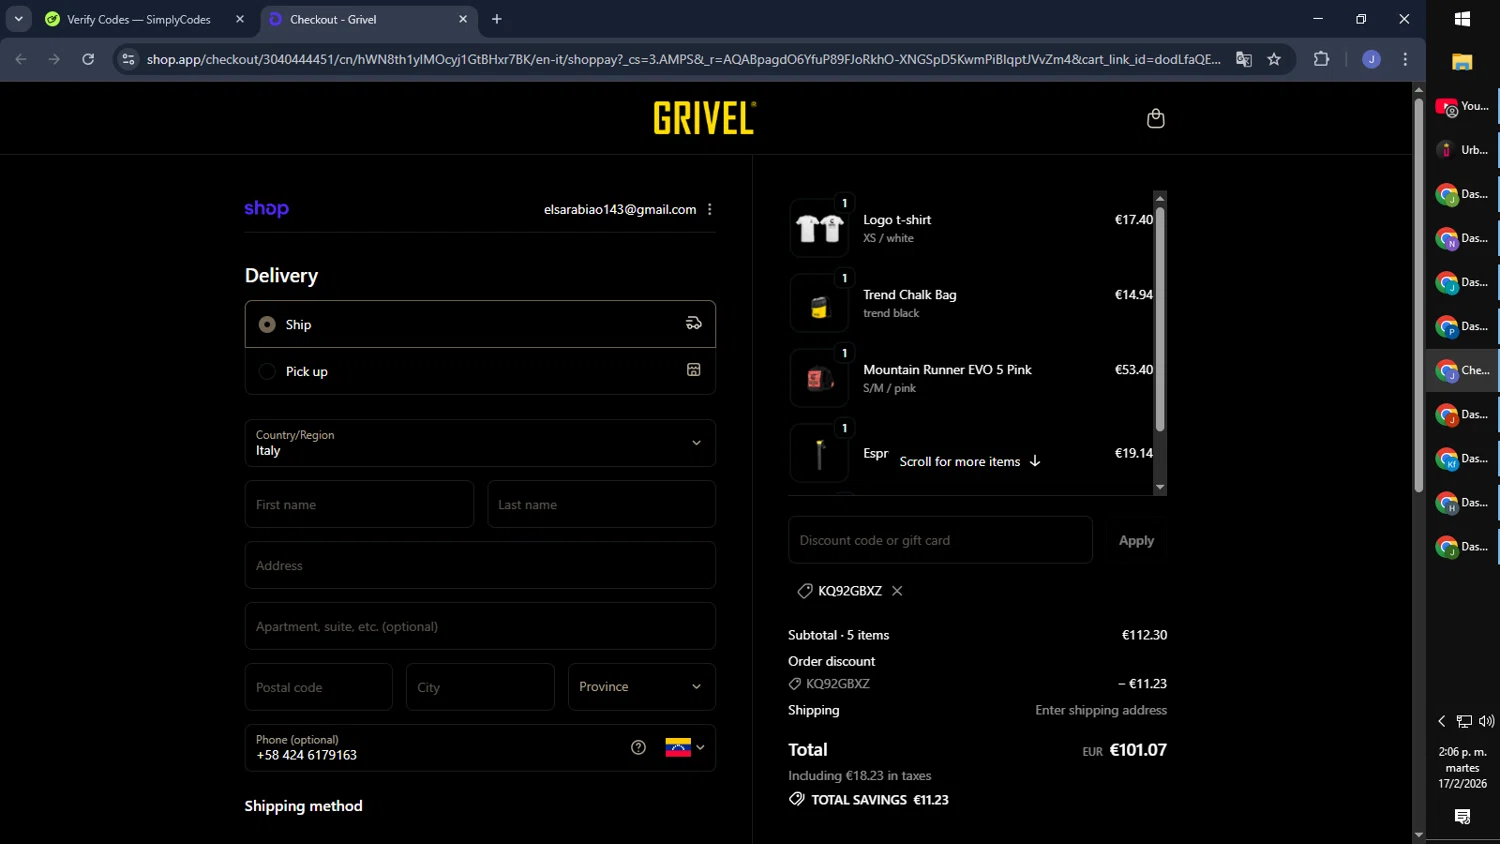Open the translate page icon
Screen dimensions: 1500x844
click(x=1243, y=59)
